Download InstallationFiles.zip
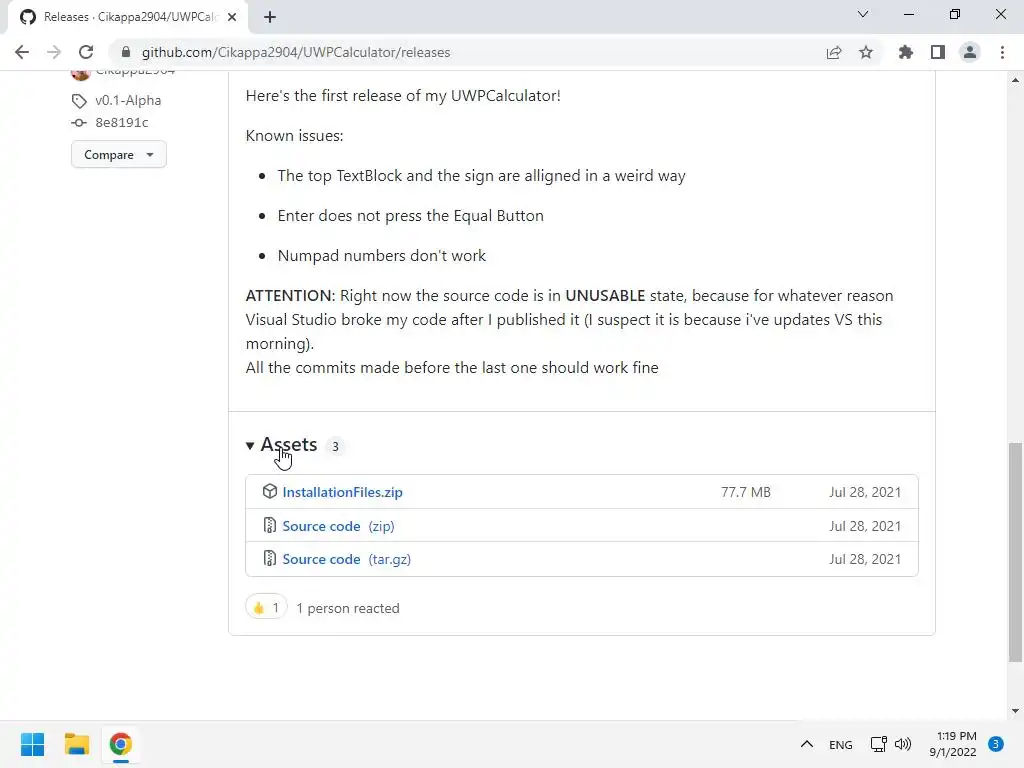 (342, 492)
